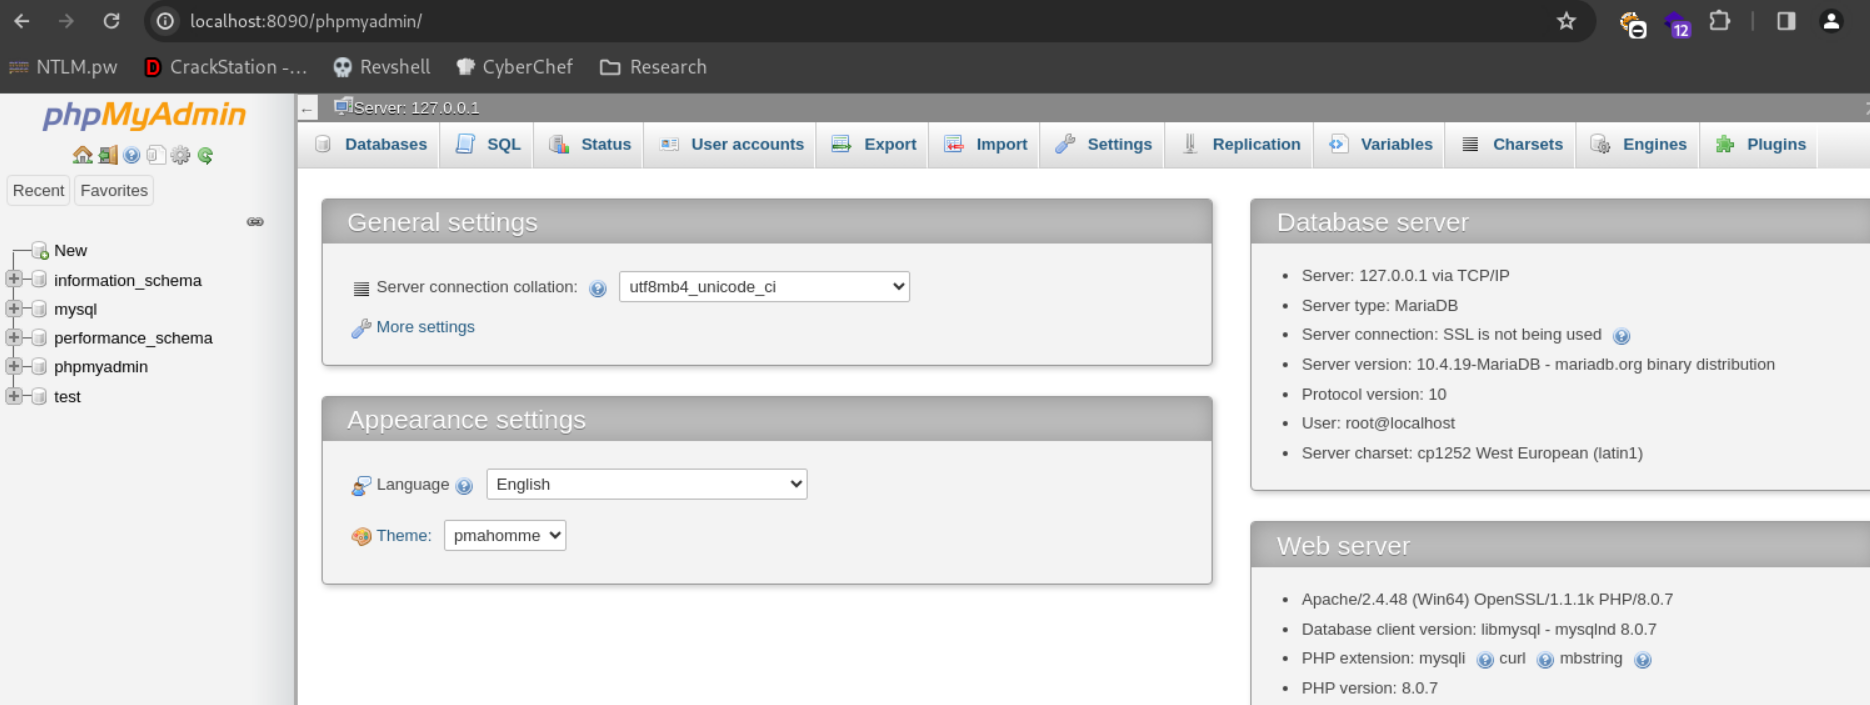Click the help icon after mbstring extension
This screenshot has height=705, width=1870.
coord(1642,660)
